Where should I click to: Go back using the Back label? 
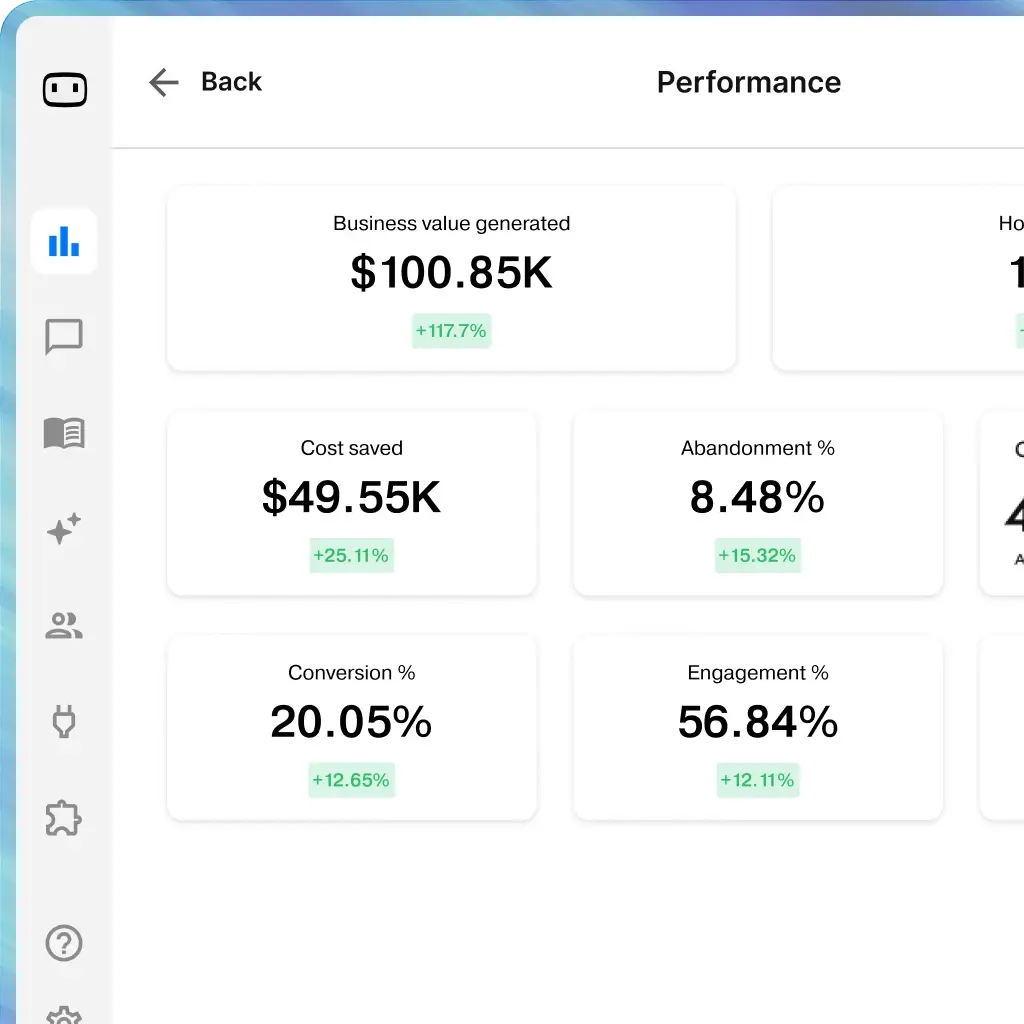pos(231,82)
